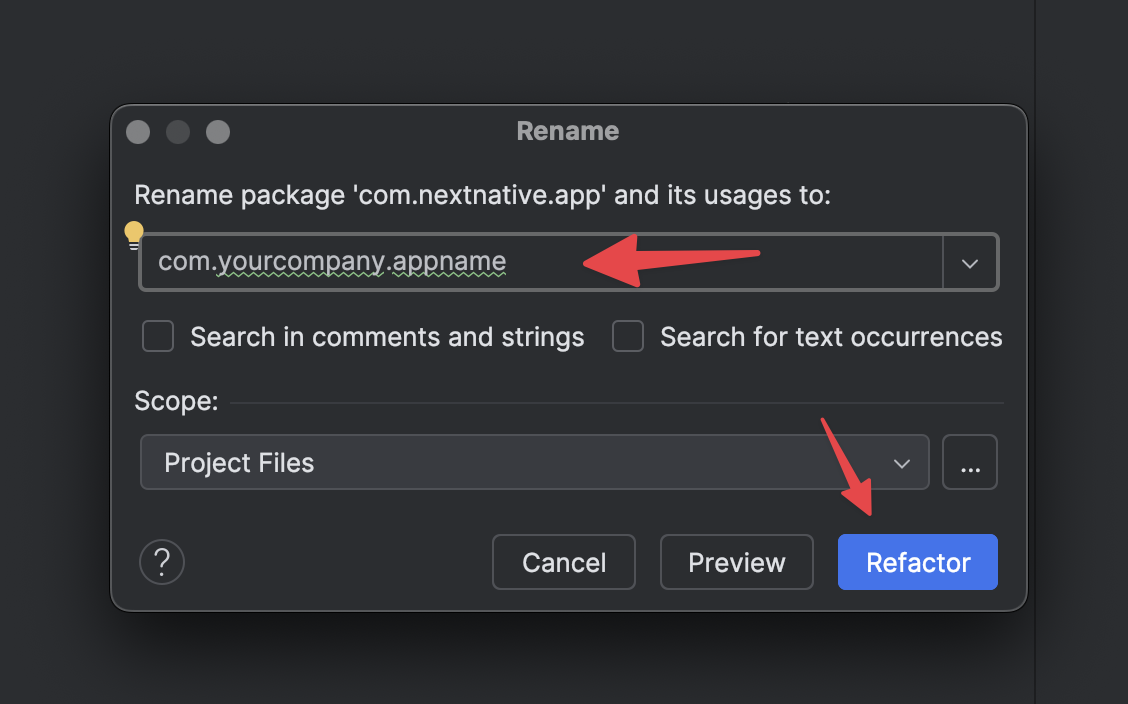The height and width of the screenshot is (704, 1128).
Task: Click the 'Scope:' section label
Action: click(x=176, y=402)
